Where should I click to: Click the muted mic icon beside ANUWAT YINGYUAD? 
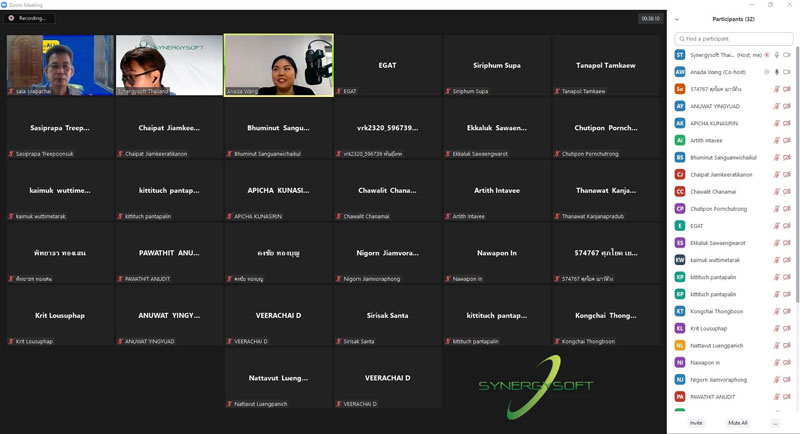[x=776, y=106]
